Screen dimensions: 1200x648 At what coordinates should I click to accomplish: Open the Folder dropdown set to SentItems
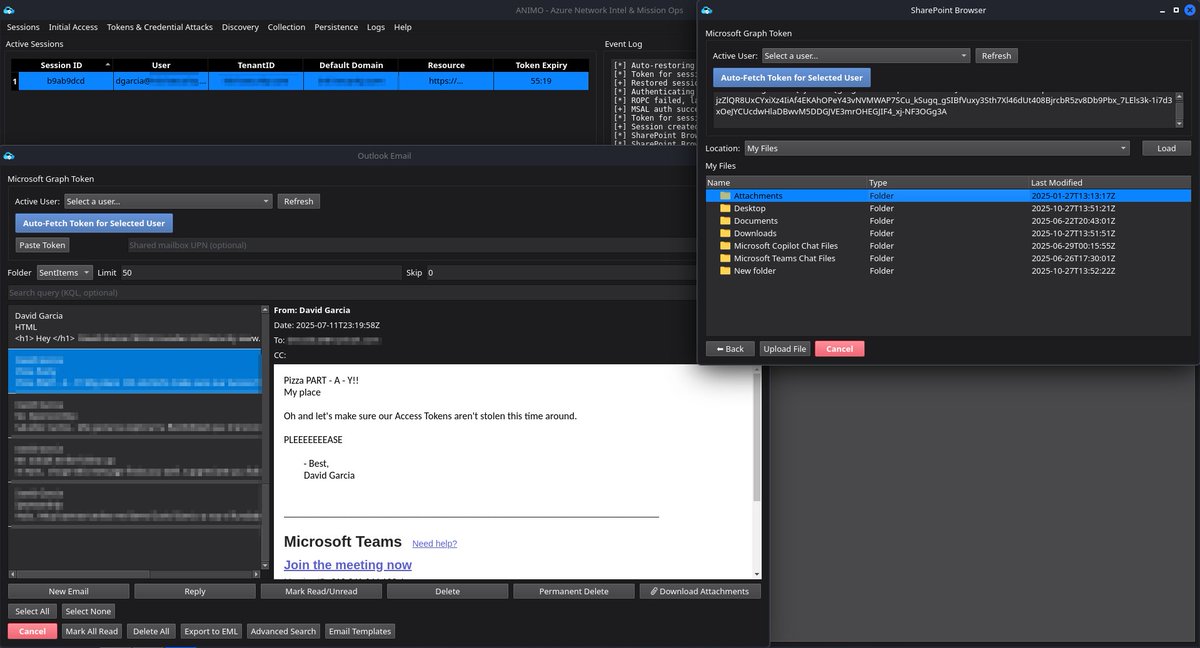[64, 272]
